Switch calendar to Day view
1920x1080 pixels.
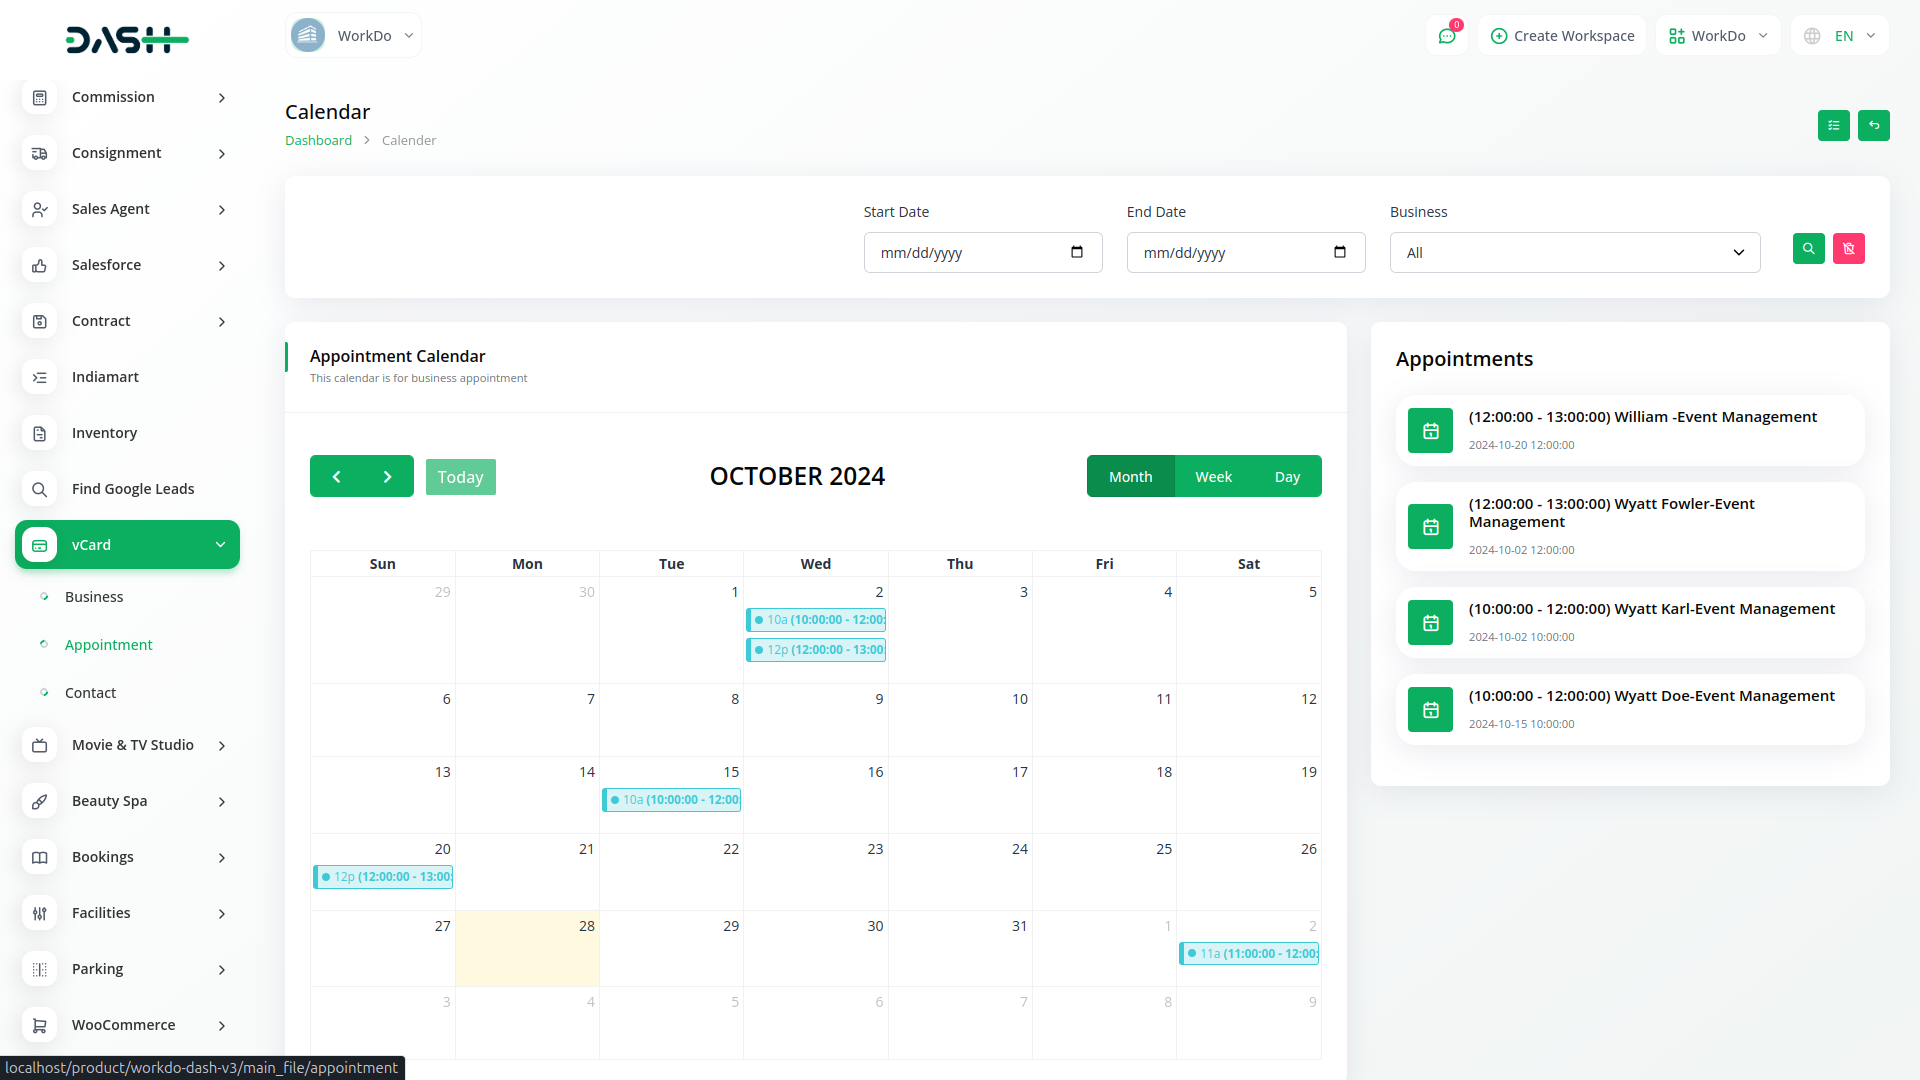click(1287, 477)
